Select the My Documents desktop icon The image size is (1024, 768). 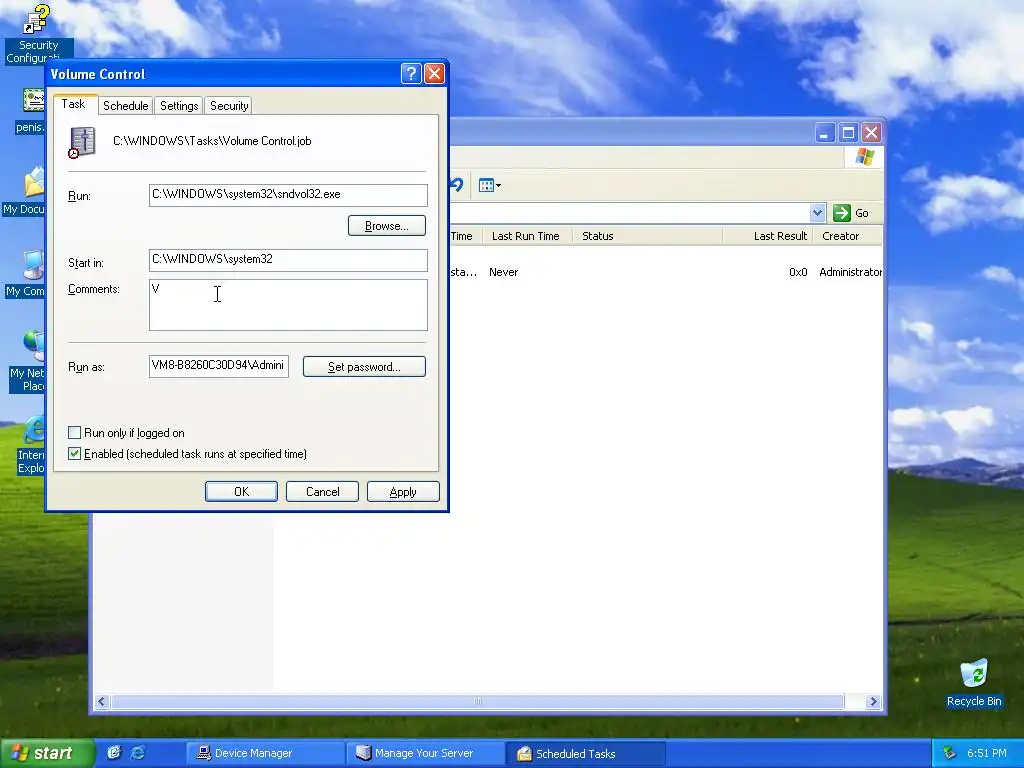(24, 191)
